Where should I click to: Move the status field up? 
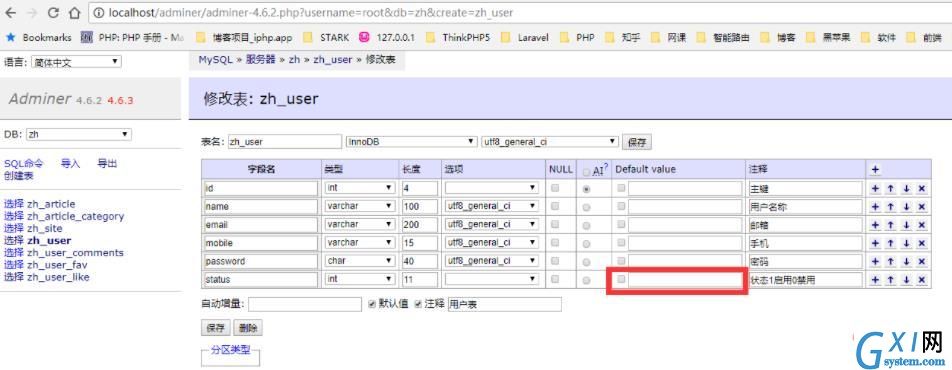(891, 279)
